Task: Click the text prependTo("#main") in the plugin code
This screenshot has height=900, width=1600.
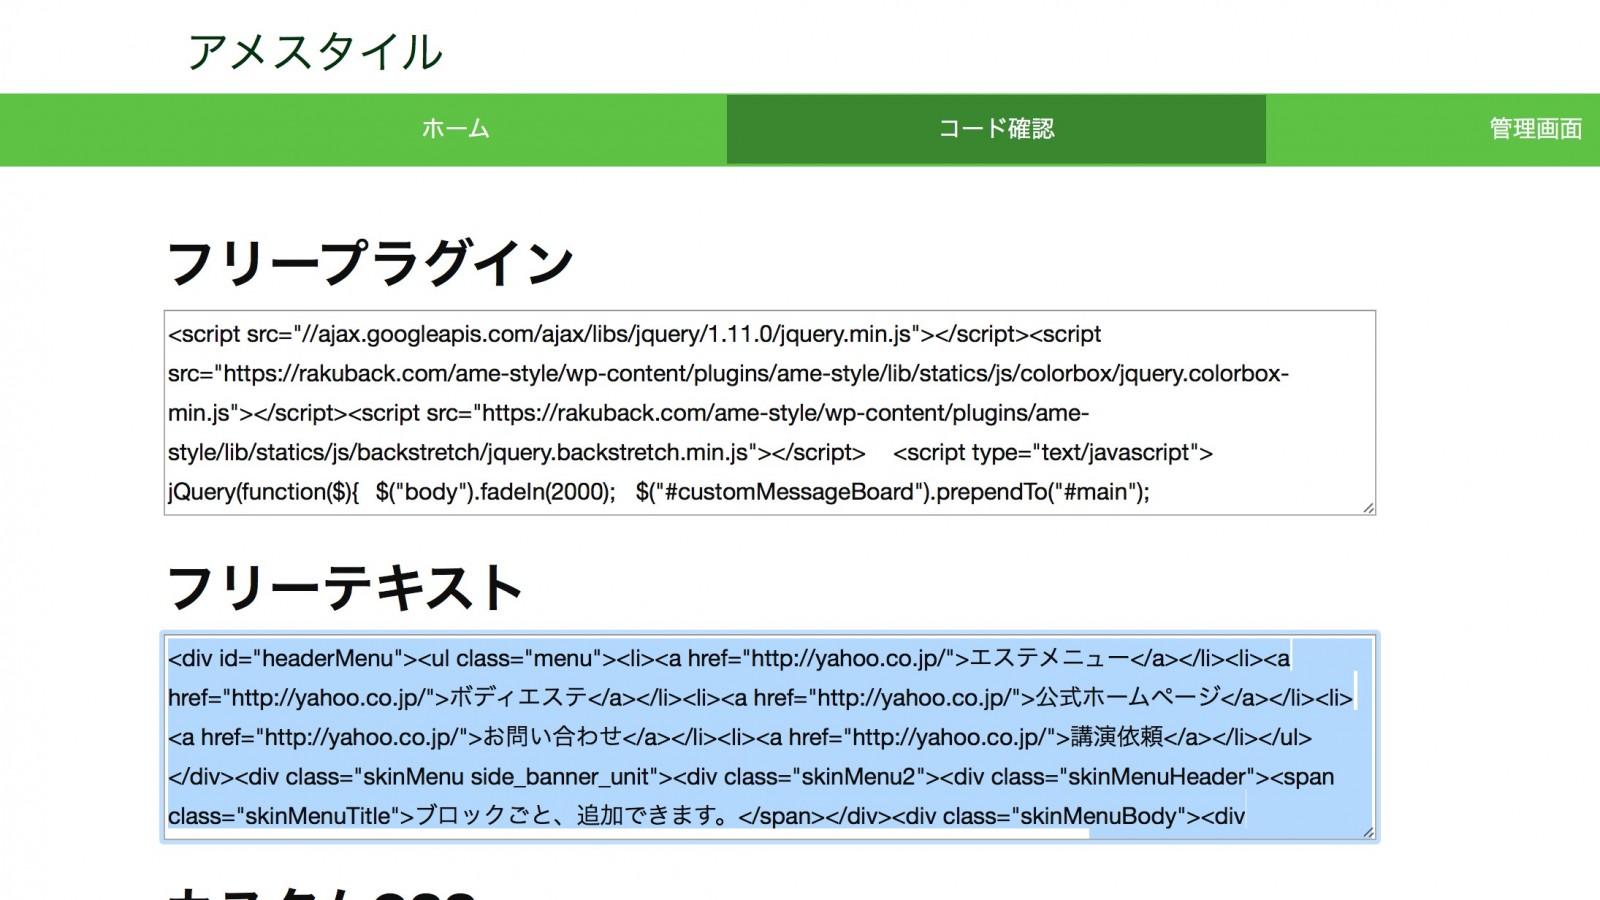Action: pos(1039,492)
